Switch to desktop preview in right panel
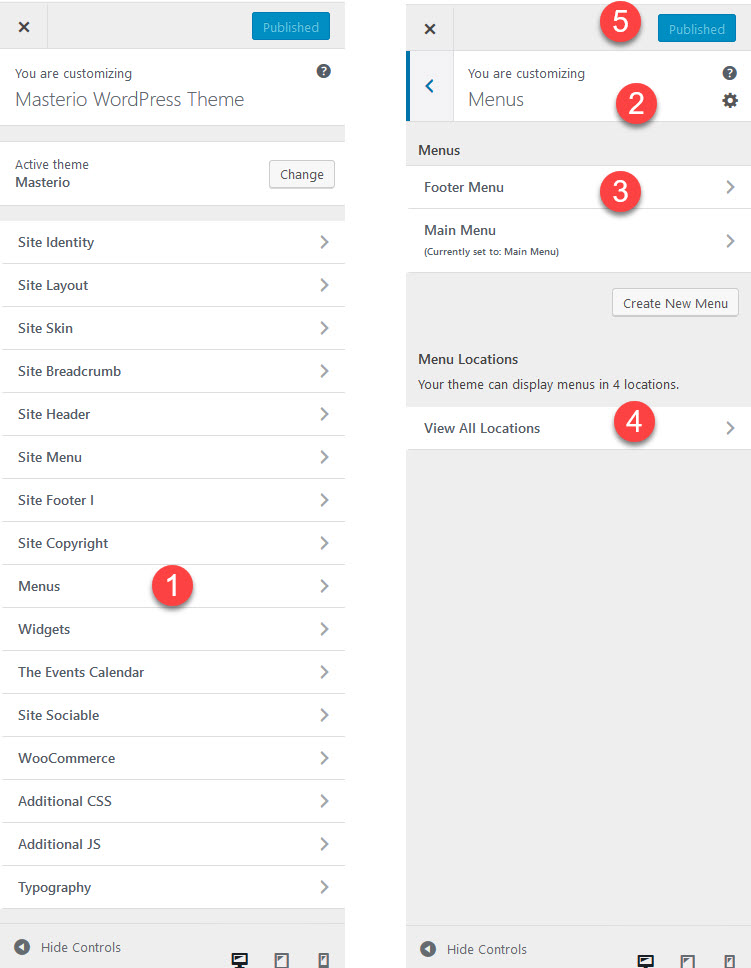The height and width of the screenshot is (968, 751). click(x=645, y=961)
